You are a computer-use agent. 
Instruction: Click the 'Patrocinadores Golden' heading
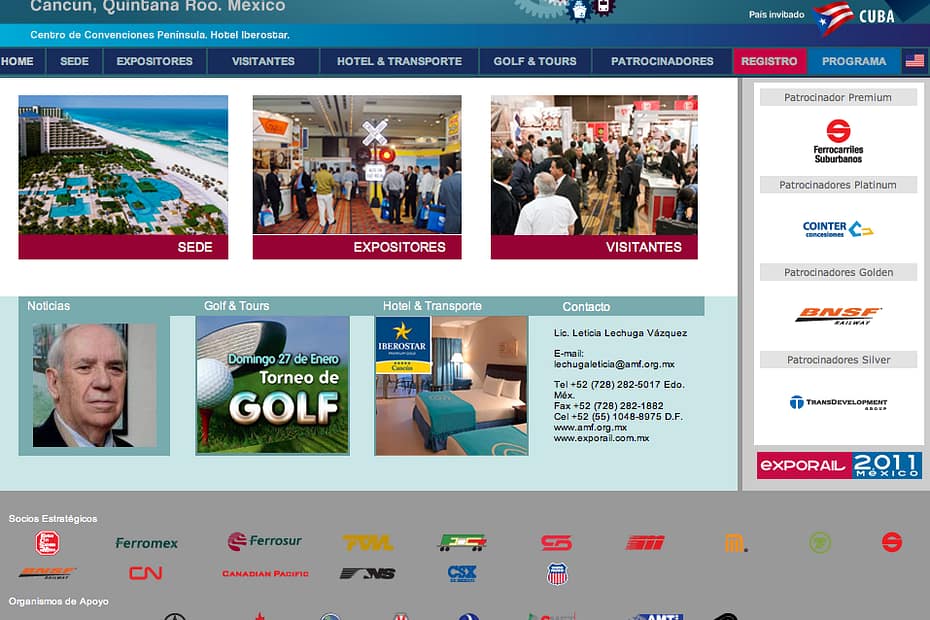point(838,272)
